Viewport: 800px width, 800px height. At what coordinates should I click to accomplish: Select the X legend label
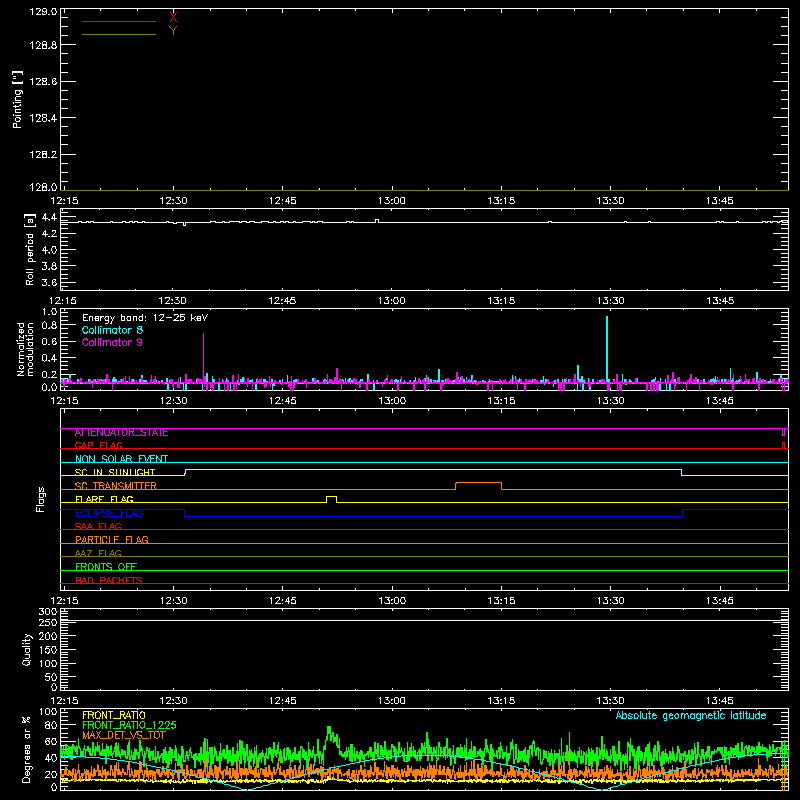pos(173,18)
